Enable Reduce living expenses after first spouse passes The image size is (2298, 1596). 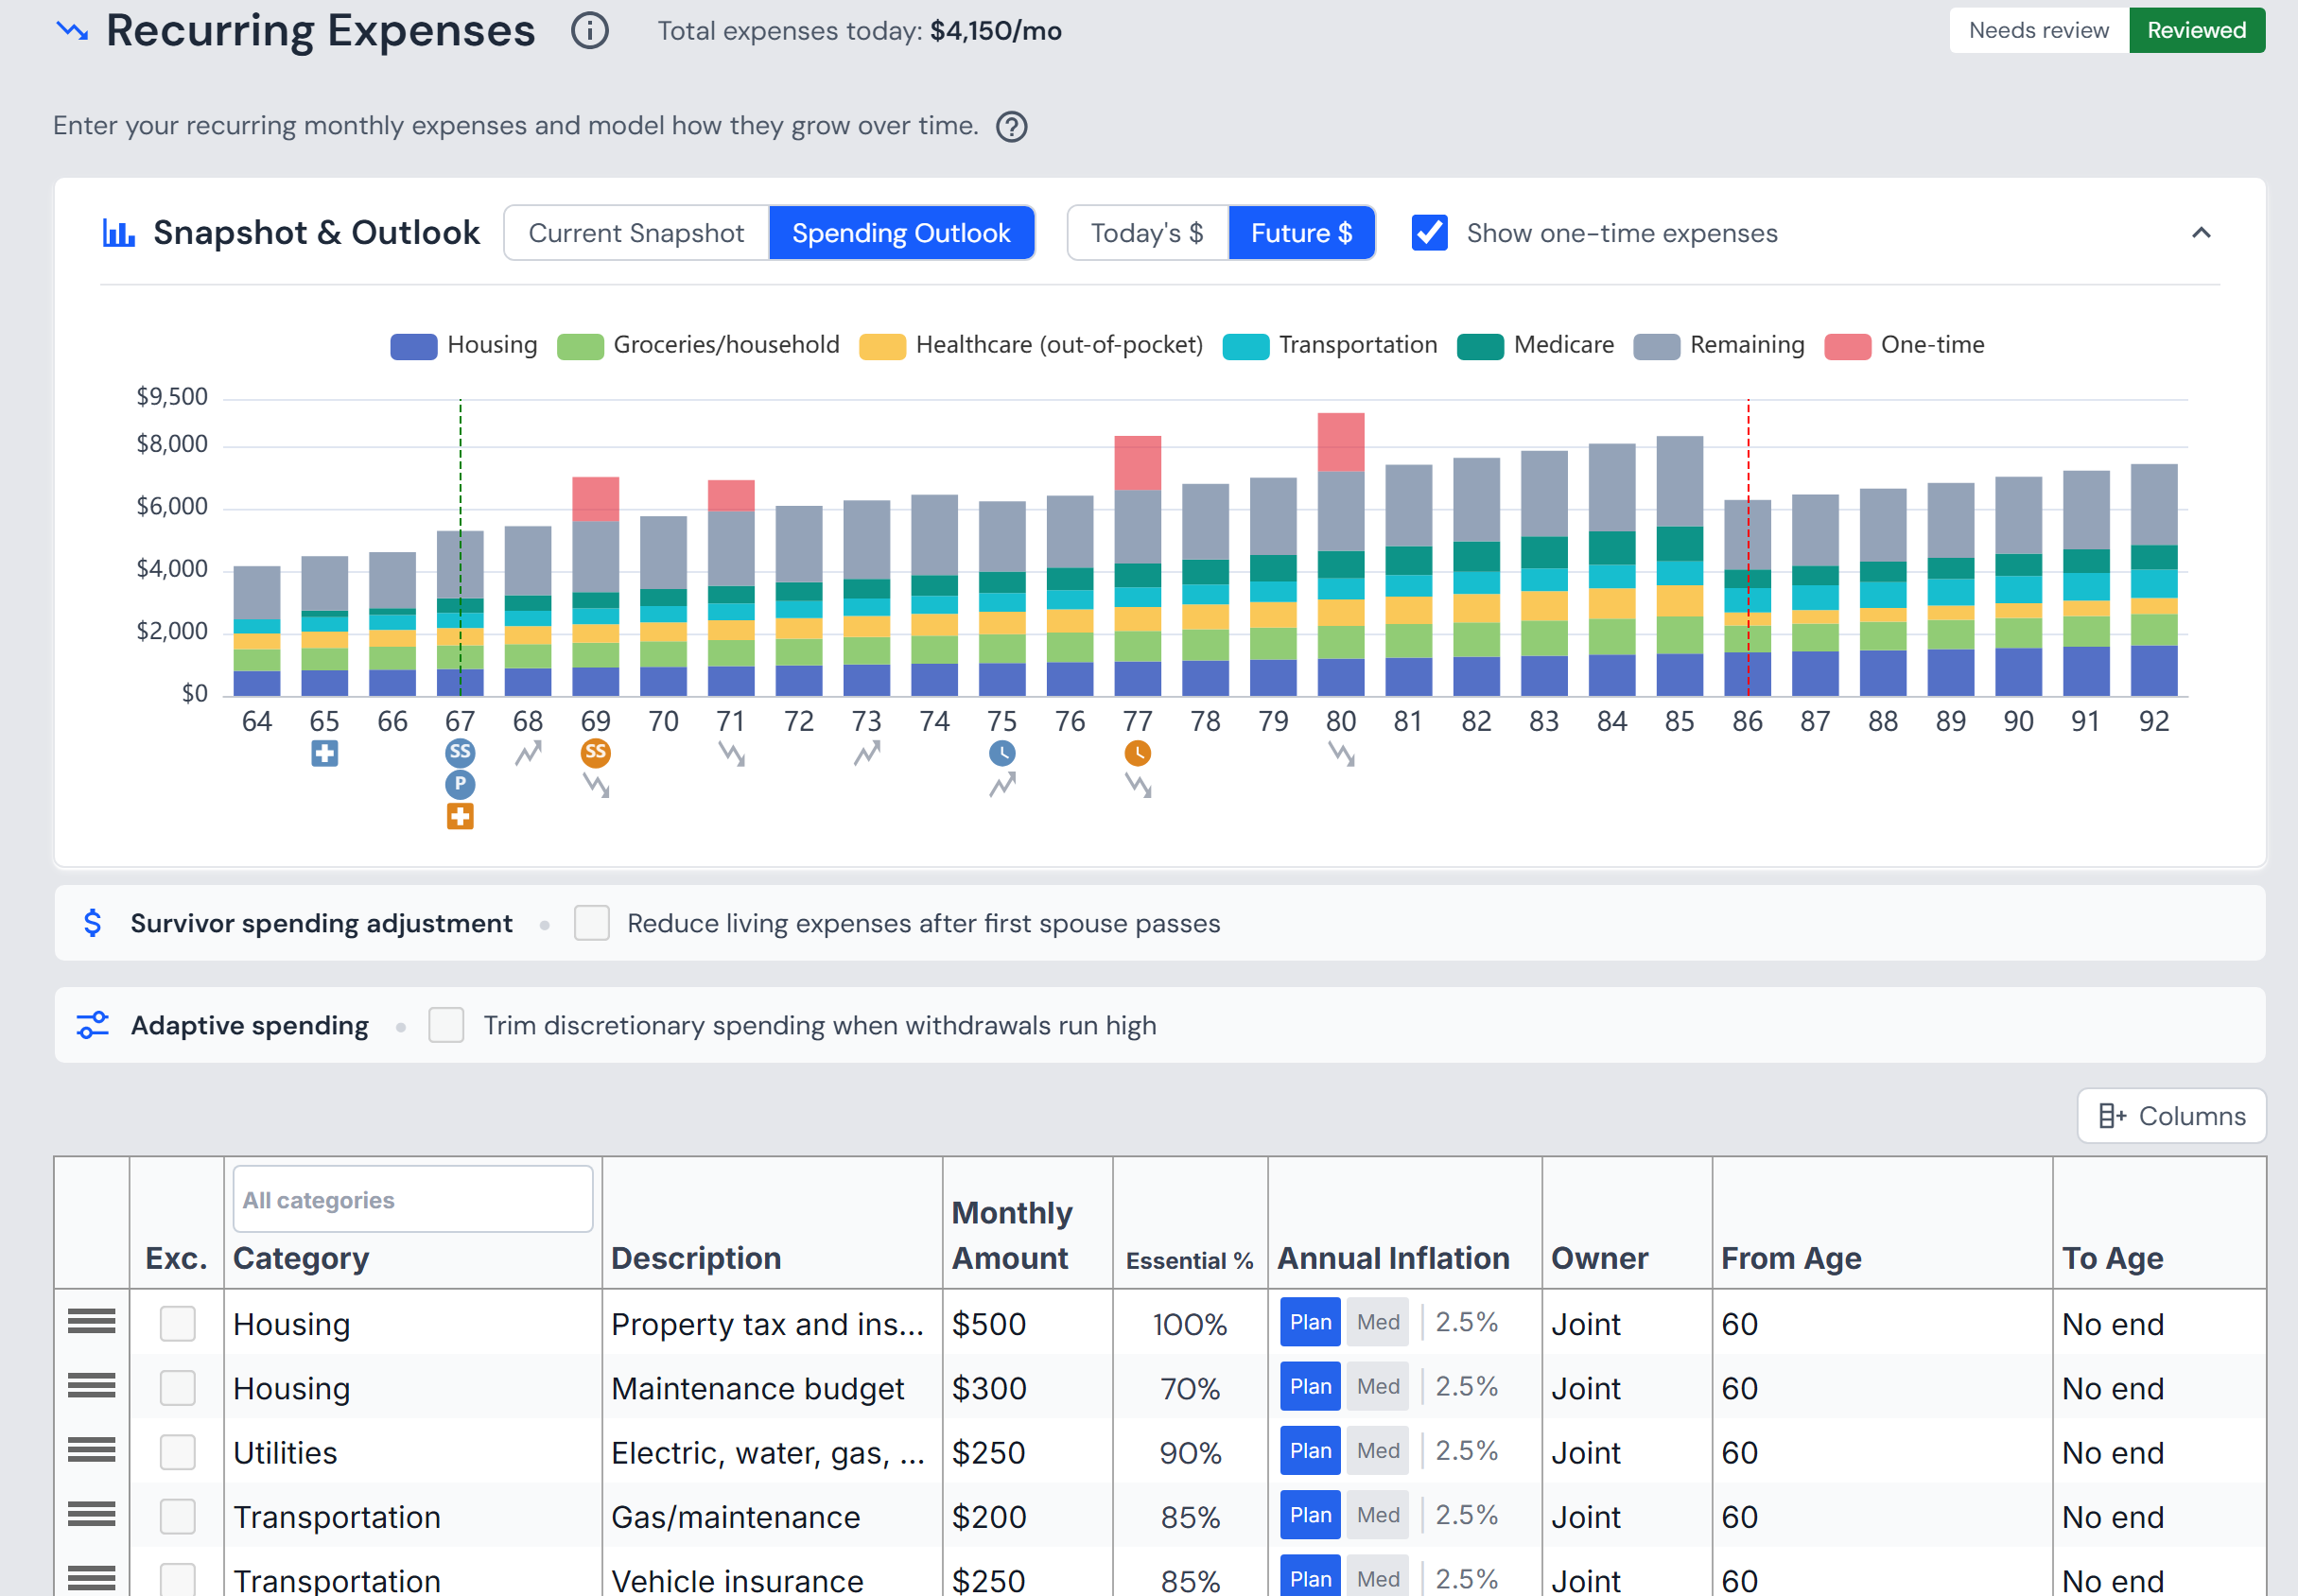coord(592,923)
